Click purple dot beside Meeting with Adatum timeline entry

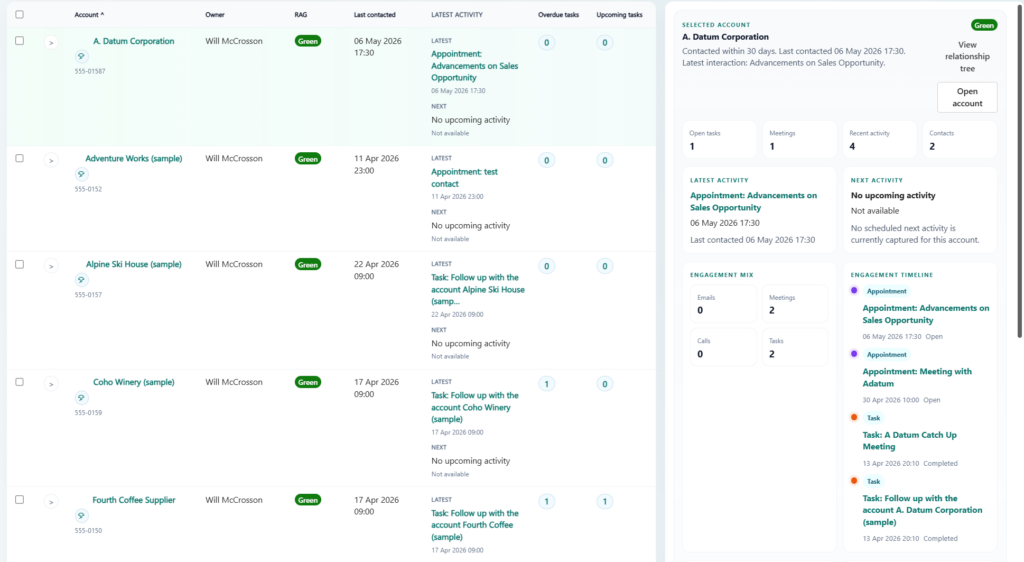854,354
